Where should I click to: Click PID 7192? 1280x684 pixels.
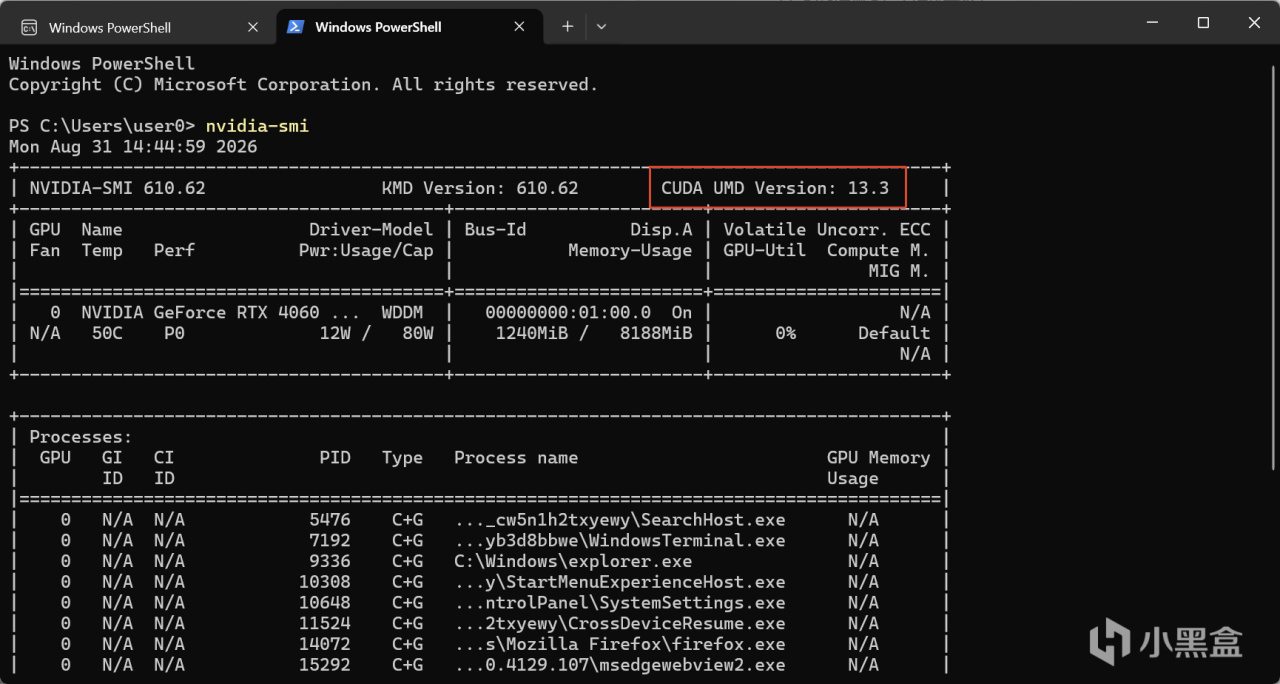pyautogui.click(x=330, y=541)
